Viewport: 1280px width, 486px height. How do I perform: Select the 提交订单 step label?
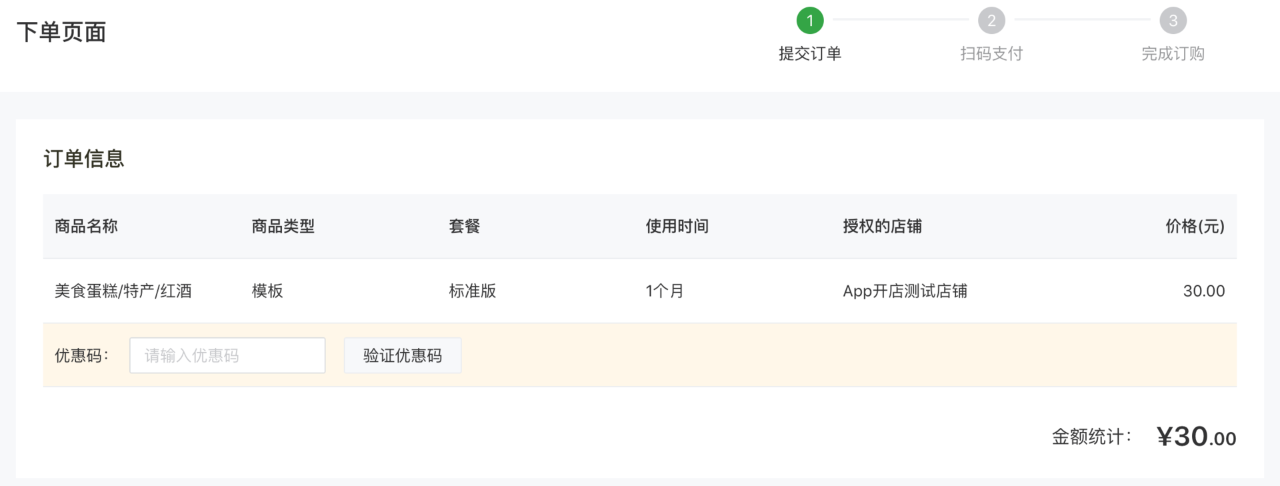tap(810, 54)
